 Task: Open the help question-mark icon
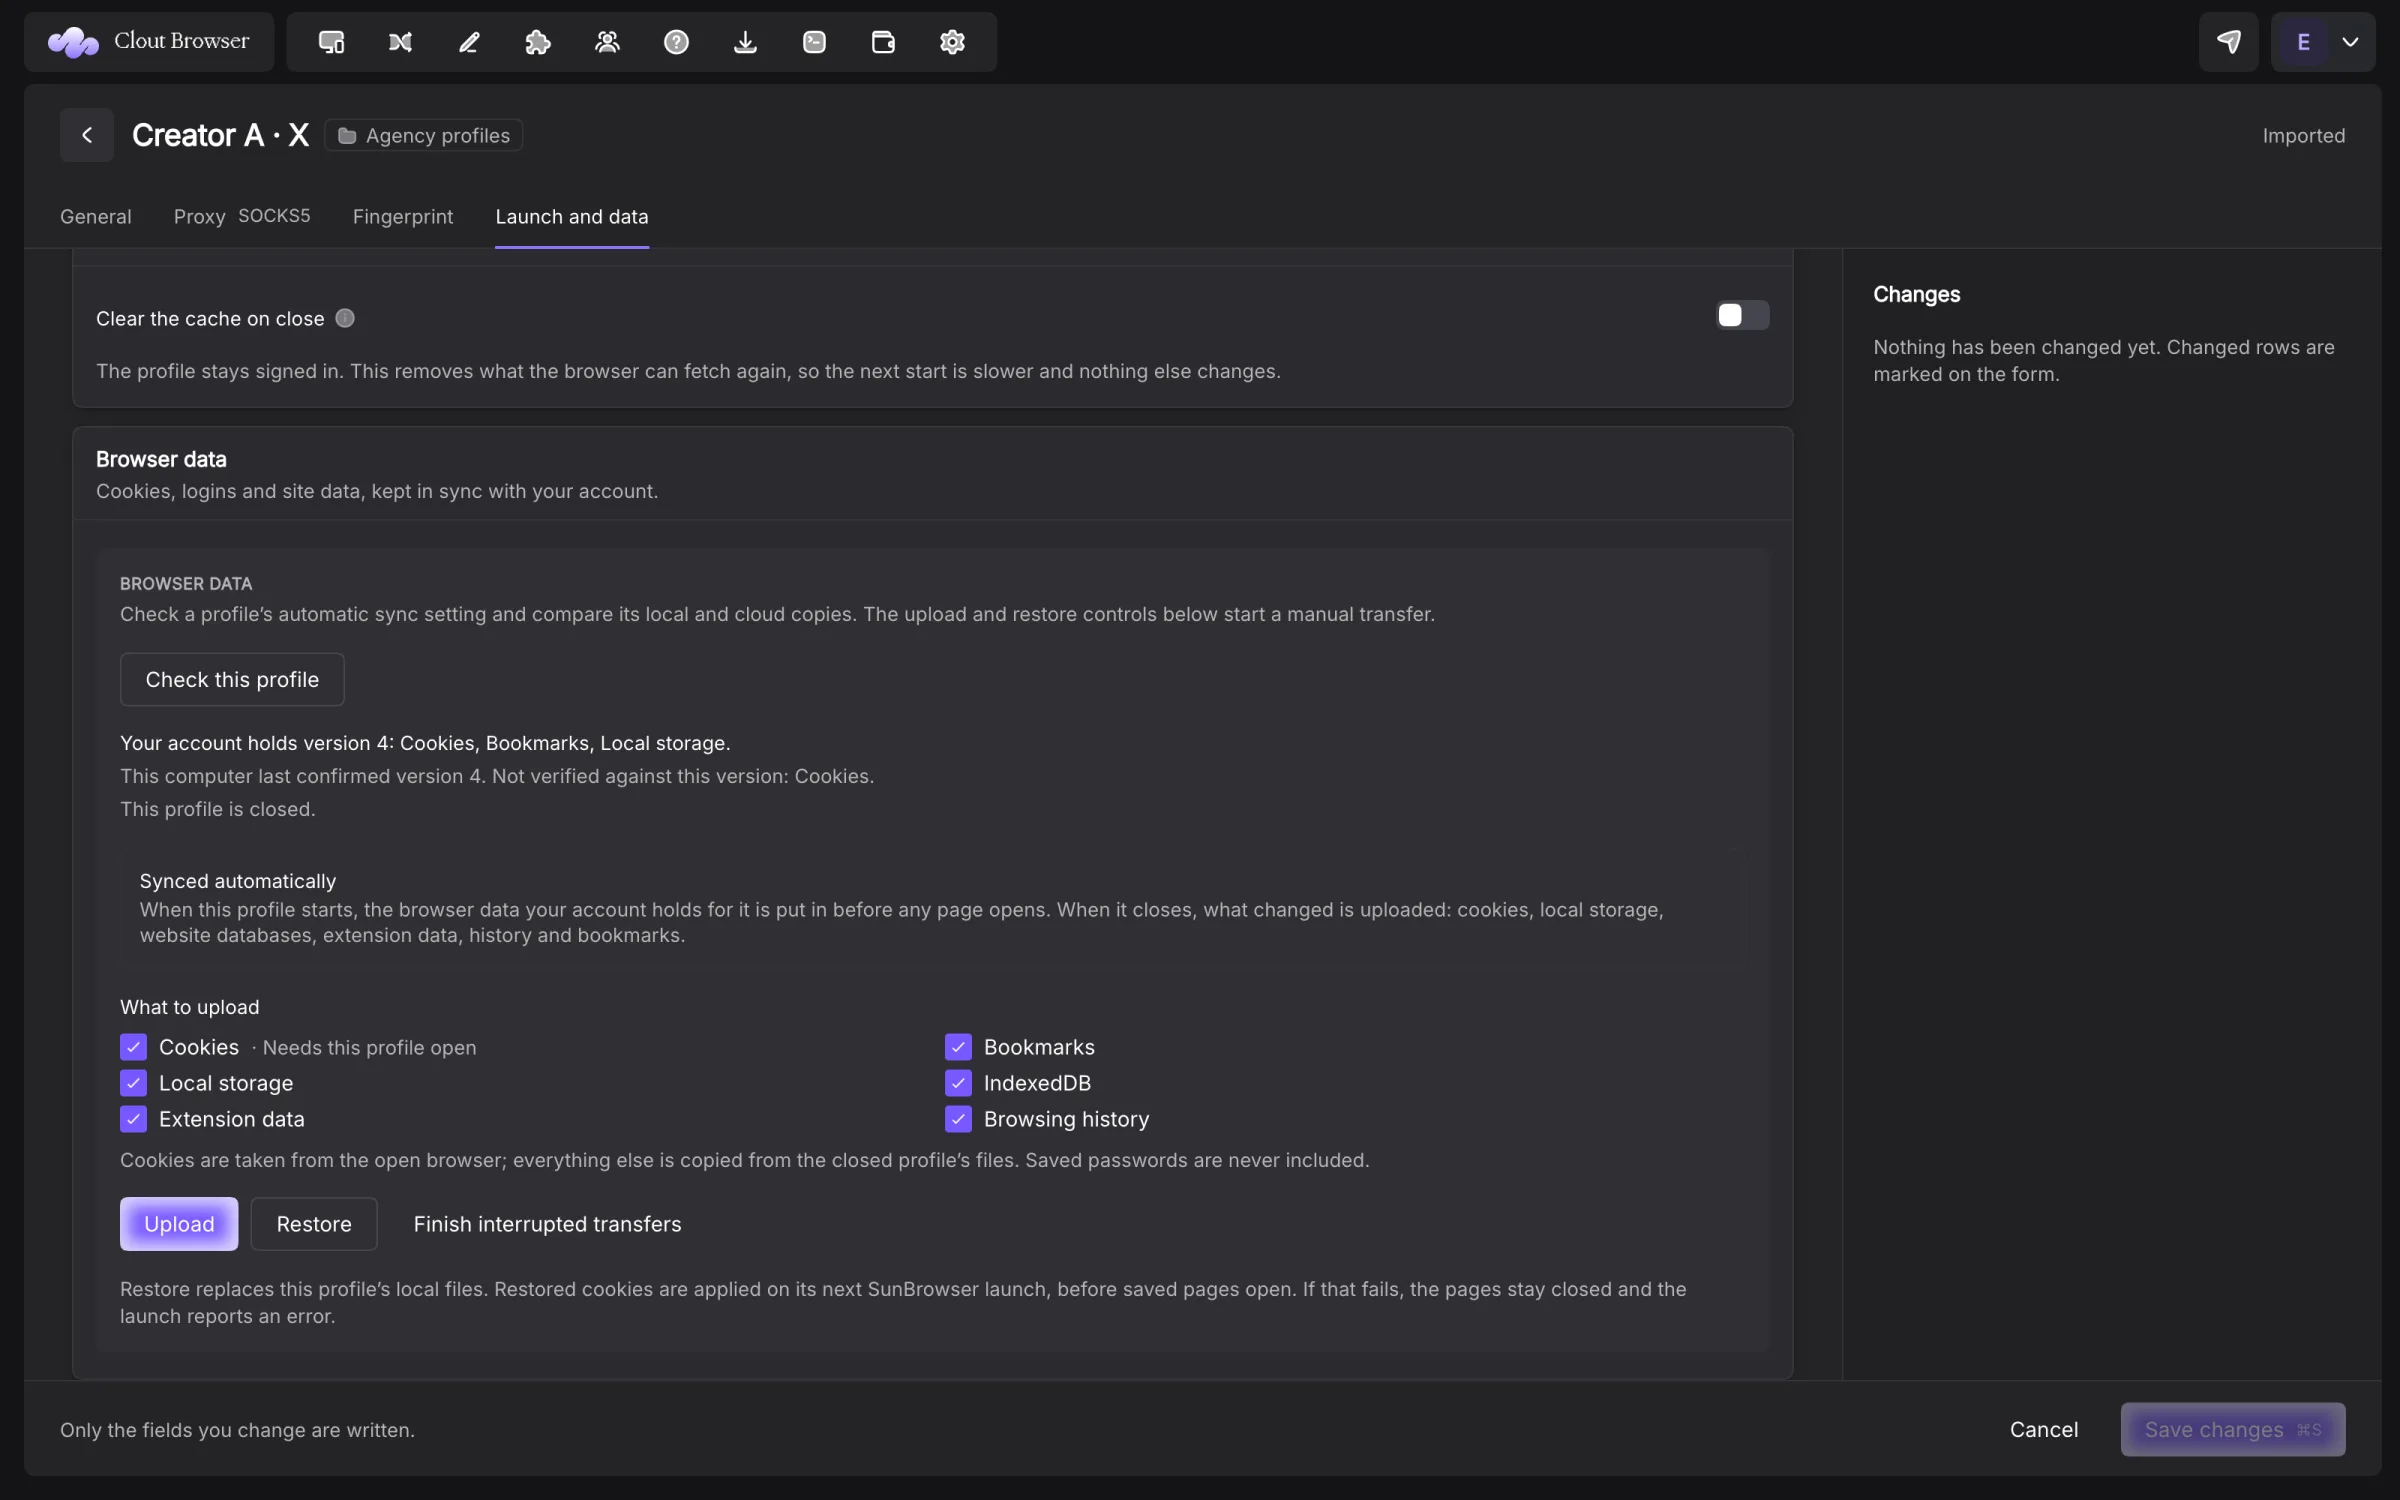pyautogui.click(x=676, y=42)
